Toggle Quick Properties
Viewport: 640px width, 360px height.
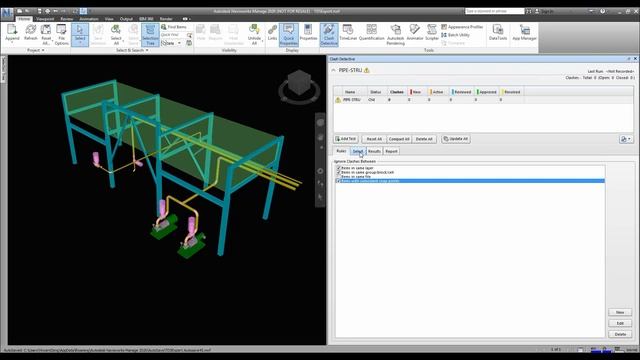[289, 34]
